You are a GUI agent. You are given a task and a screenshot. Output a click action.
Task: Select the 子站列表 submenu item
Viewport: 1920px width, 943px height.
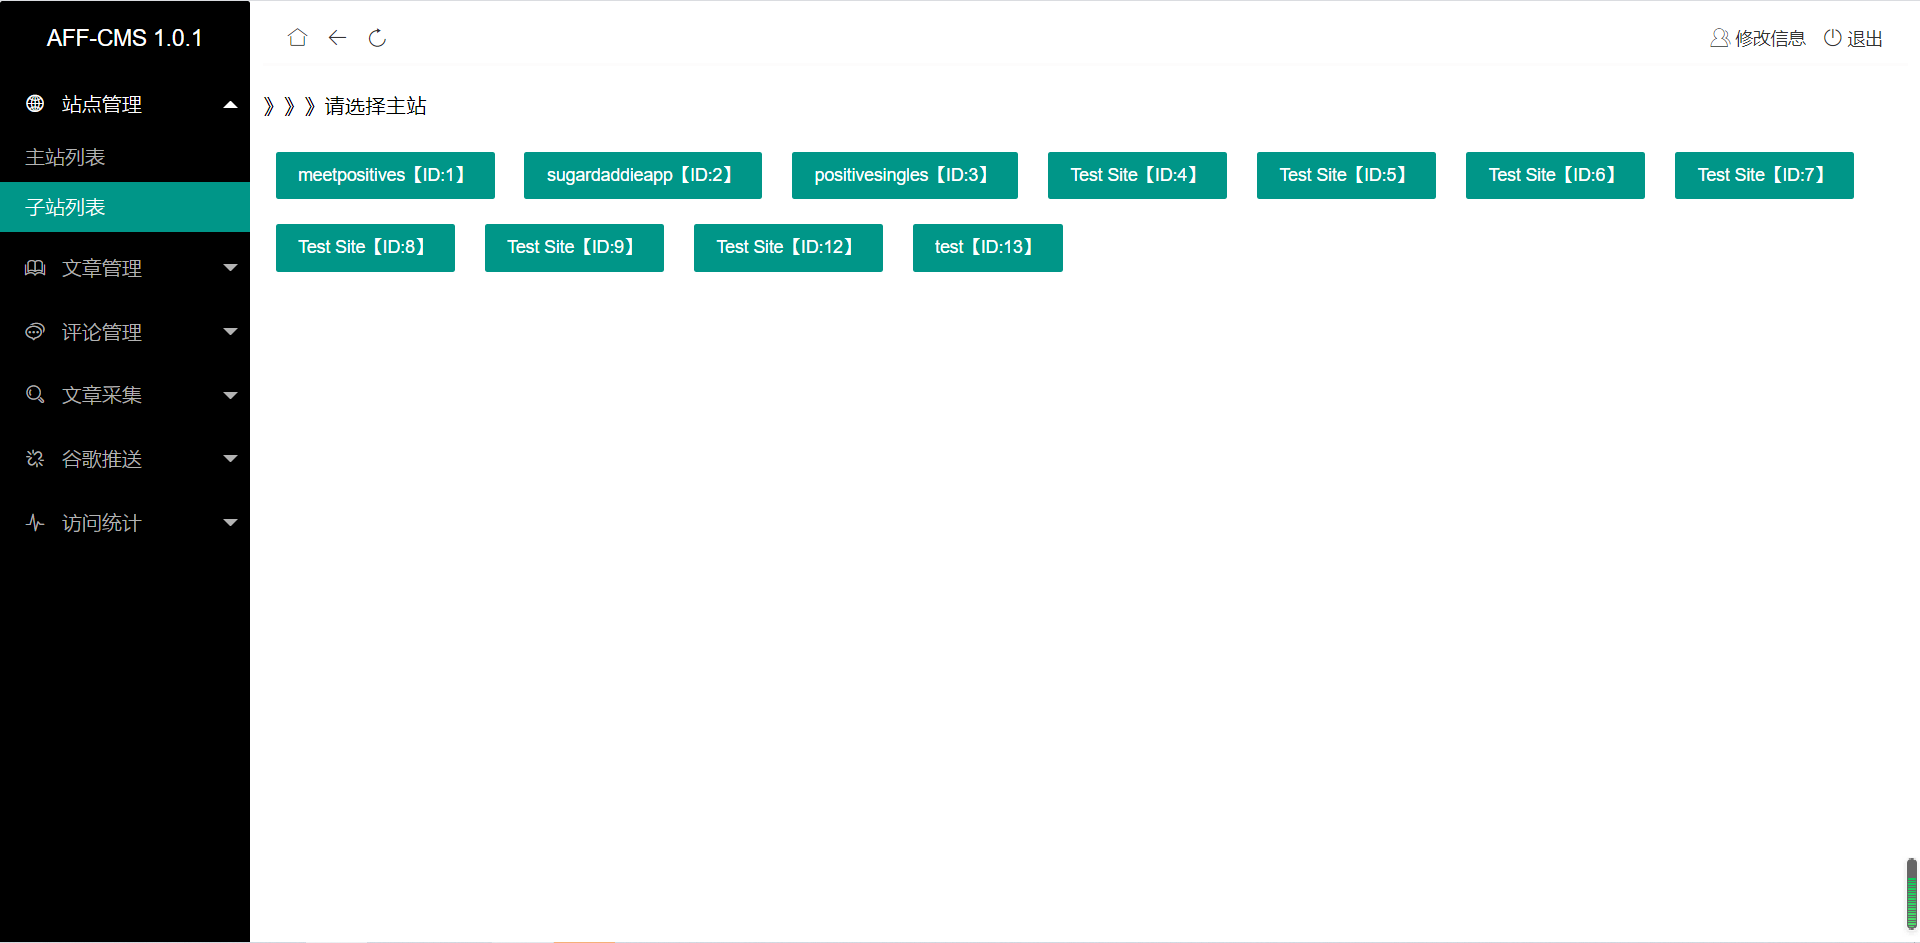click(125, 207)
